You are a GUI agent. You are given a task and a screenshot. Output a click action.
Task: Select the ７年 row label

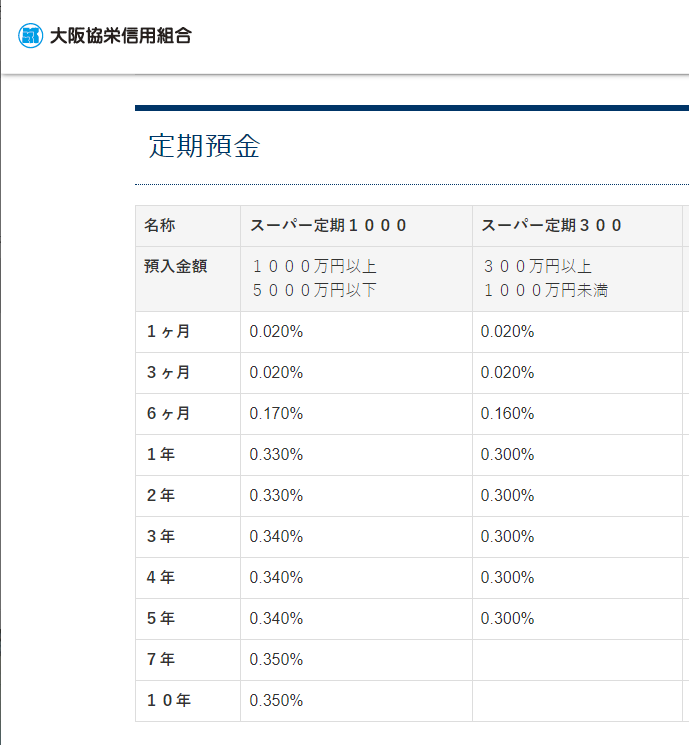(x=161, y=659)
